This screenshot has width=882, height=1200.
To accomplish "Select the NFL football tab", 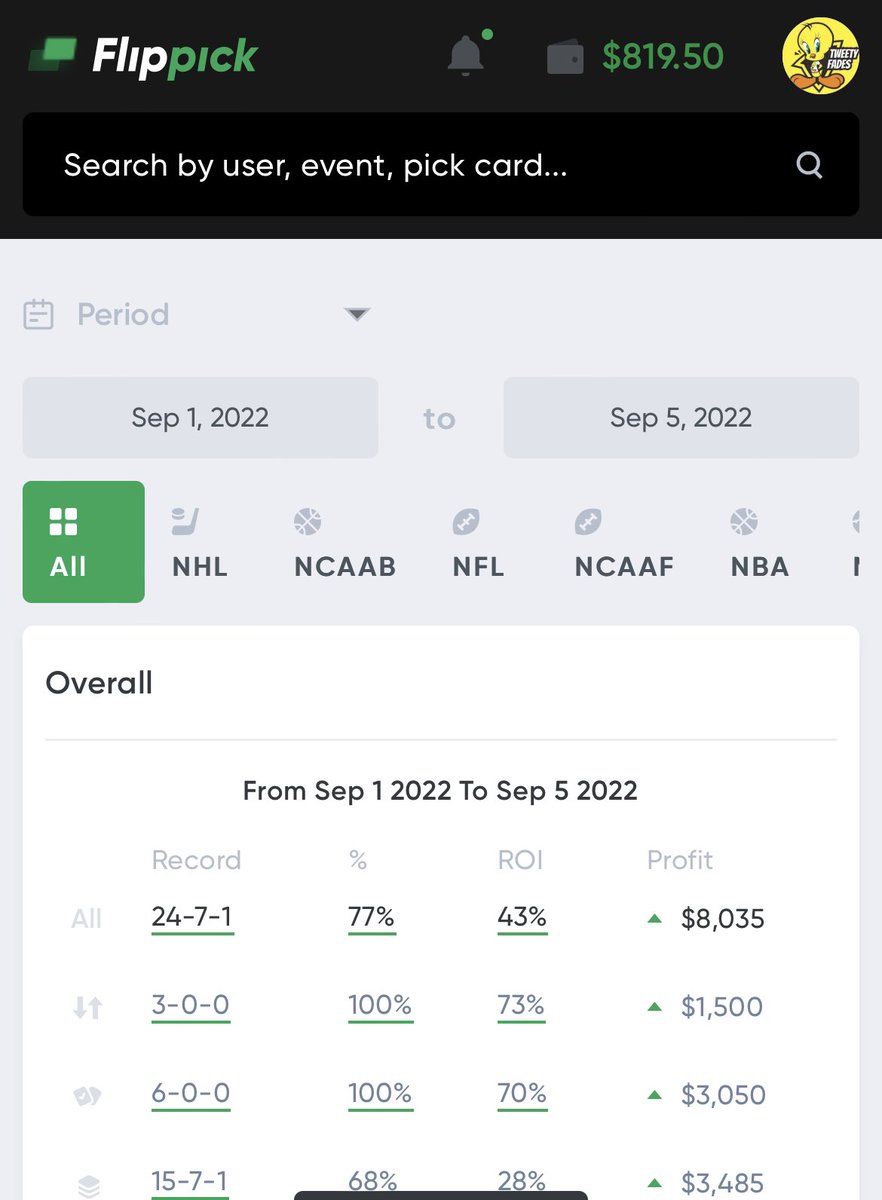I will 478,543.
